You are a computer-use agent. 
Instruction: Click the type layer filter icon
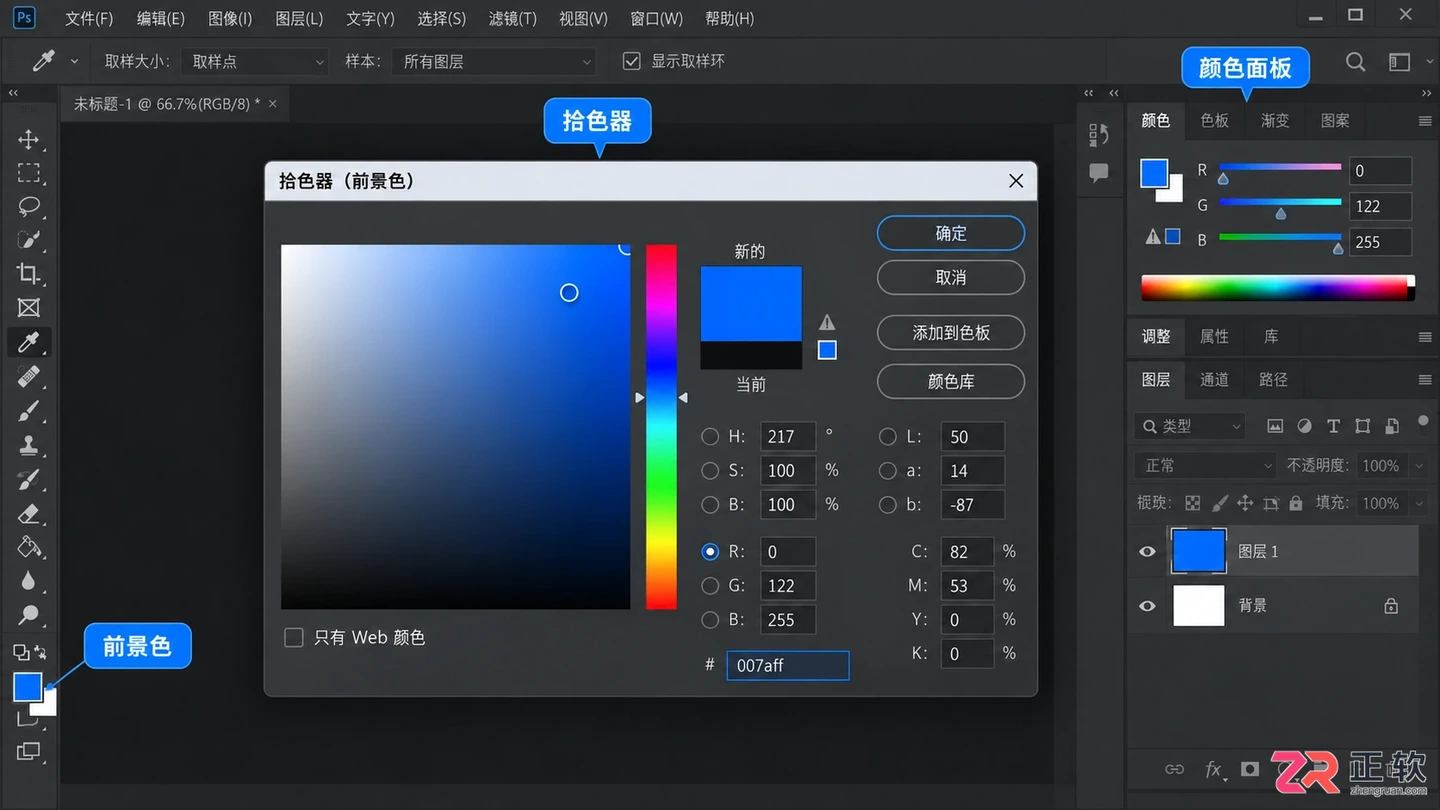(1333, 426)
